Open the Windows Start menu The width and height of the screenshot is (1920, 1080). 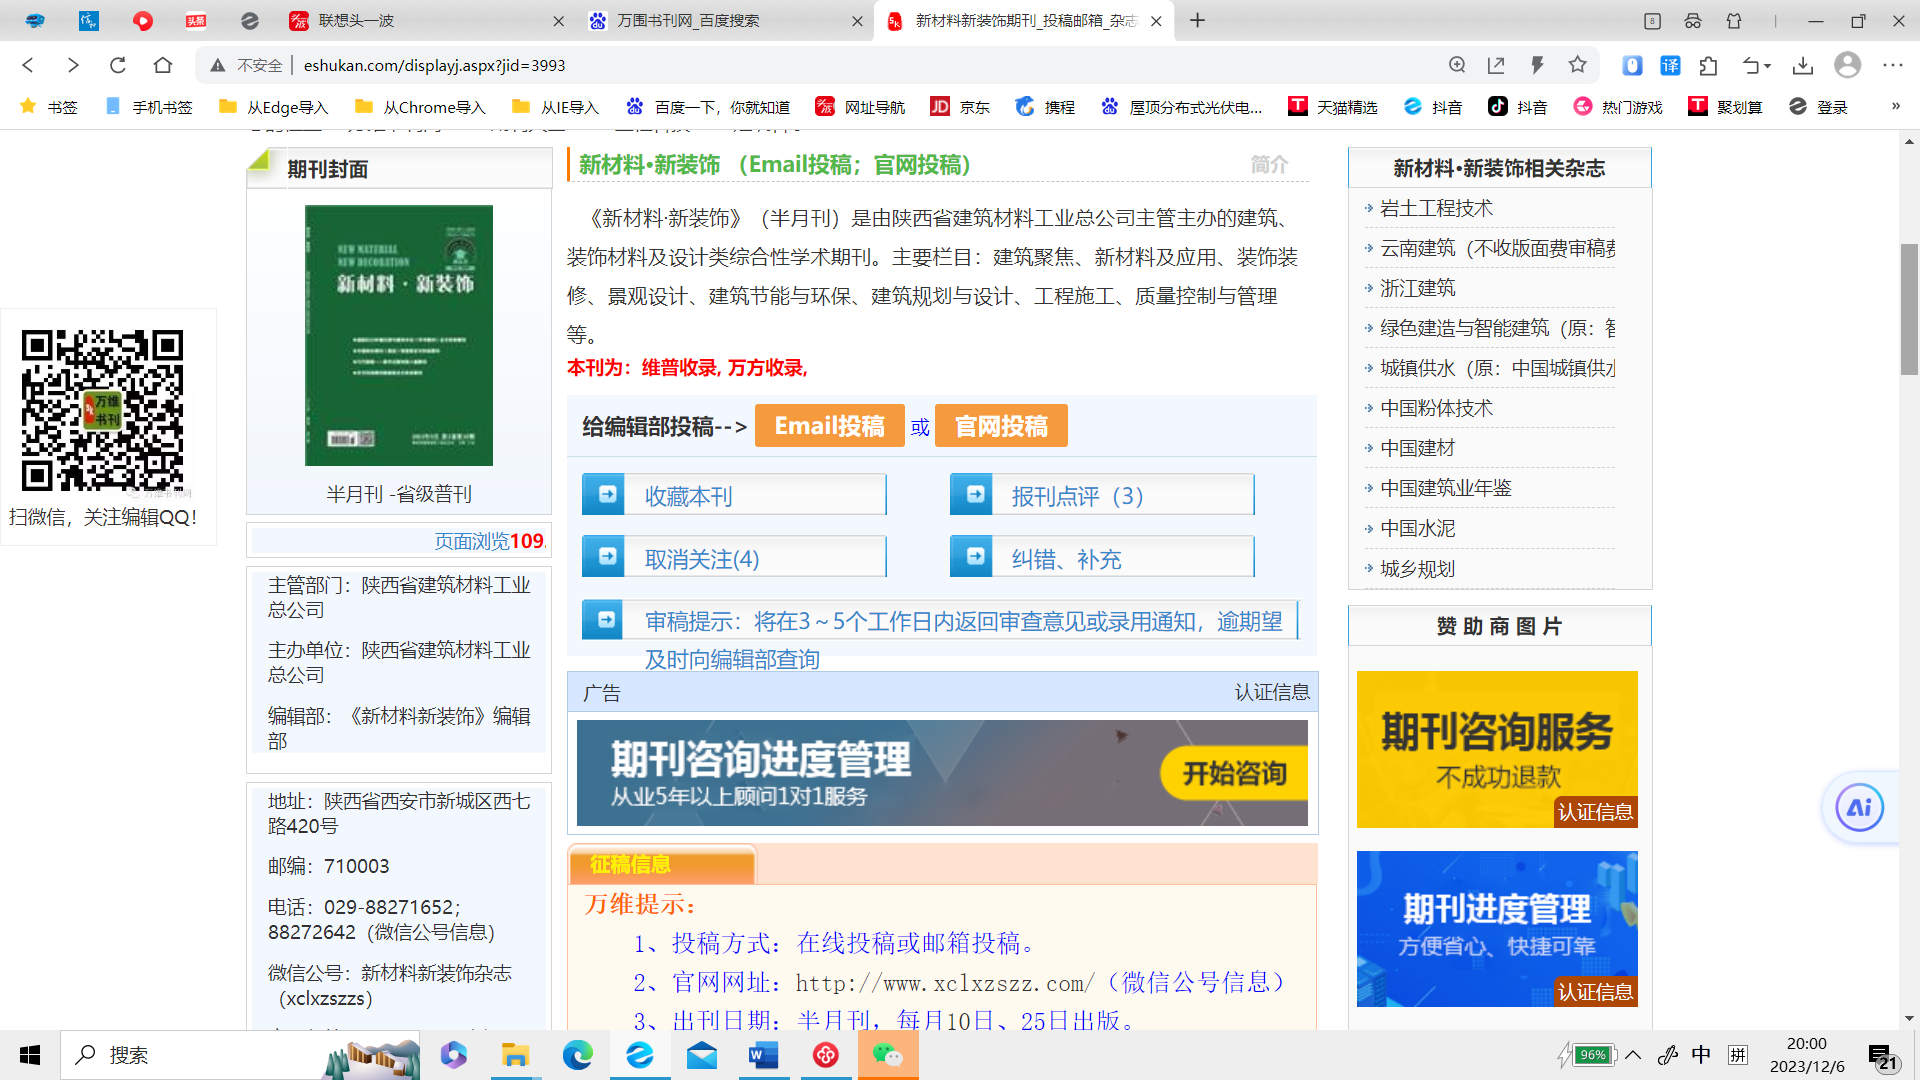30,1055
